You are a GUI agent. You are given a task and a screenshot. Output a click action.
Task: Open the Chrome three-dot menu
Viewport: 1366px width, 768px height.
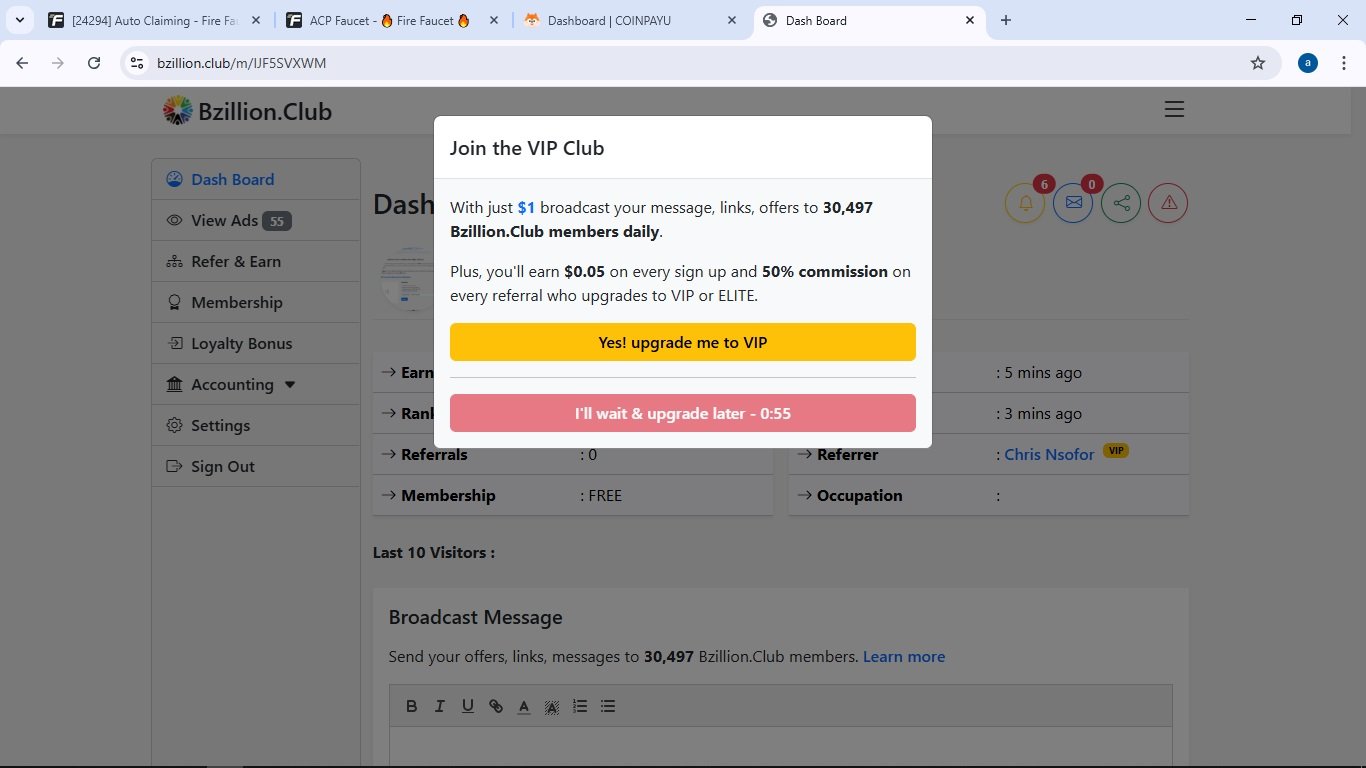pyautogui.click(x=1343, y=63)
